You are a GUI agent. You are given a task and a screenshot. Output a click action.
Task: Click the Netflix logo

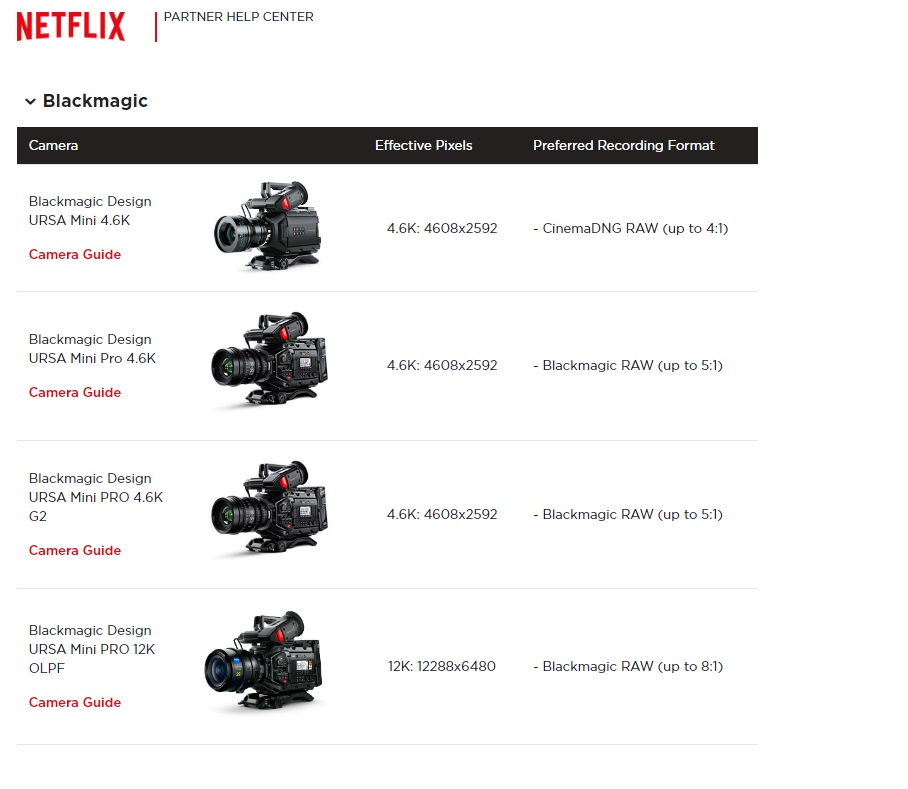click(x=70, y=26)
